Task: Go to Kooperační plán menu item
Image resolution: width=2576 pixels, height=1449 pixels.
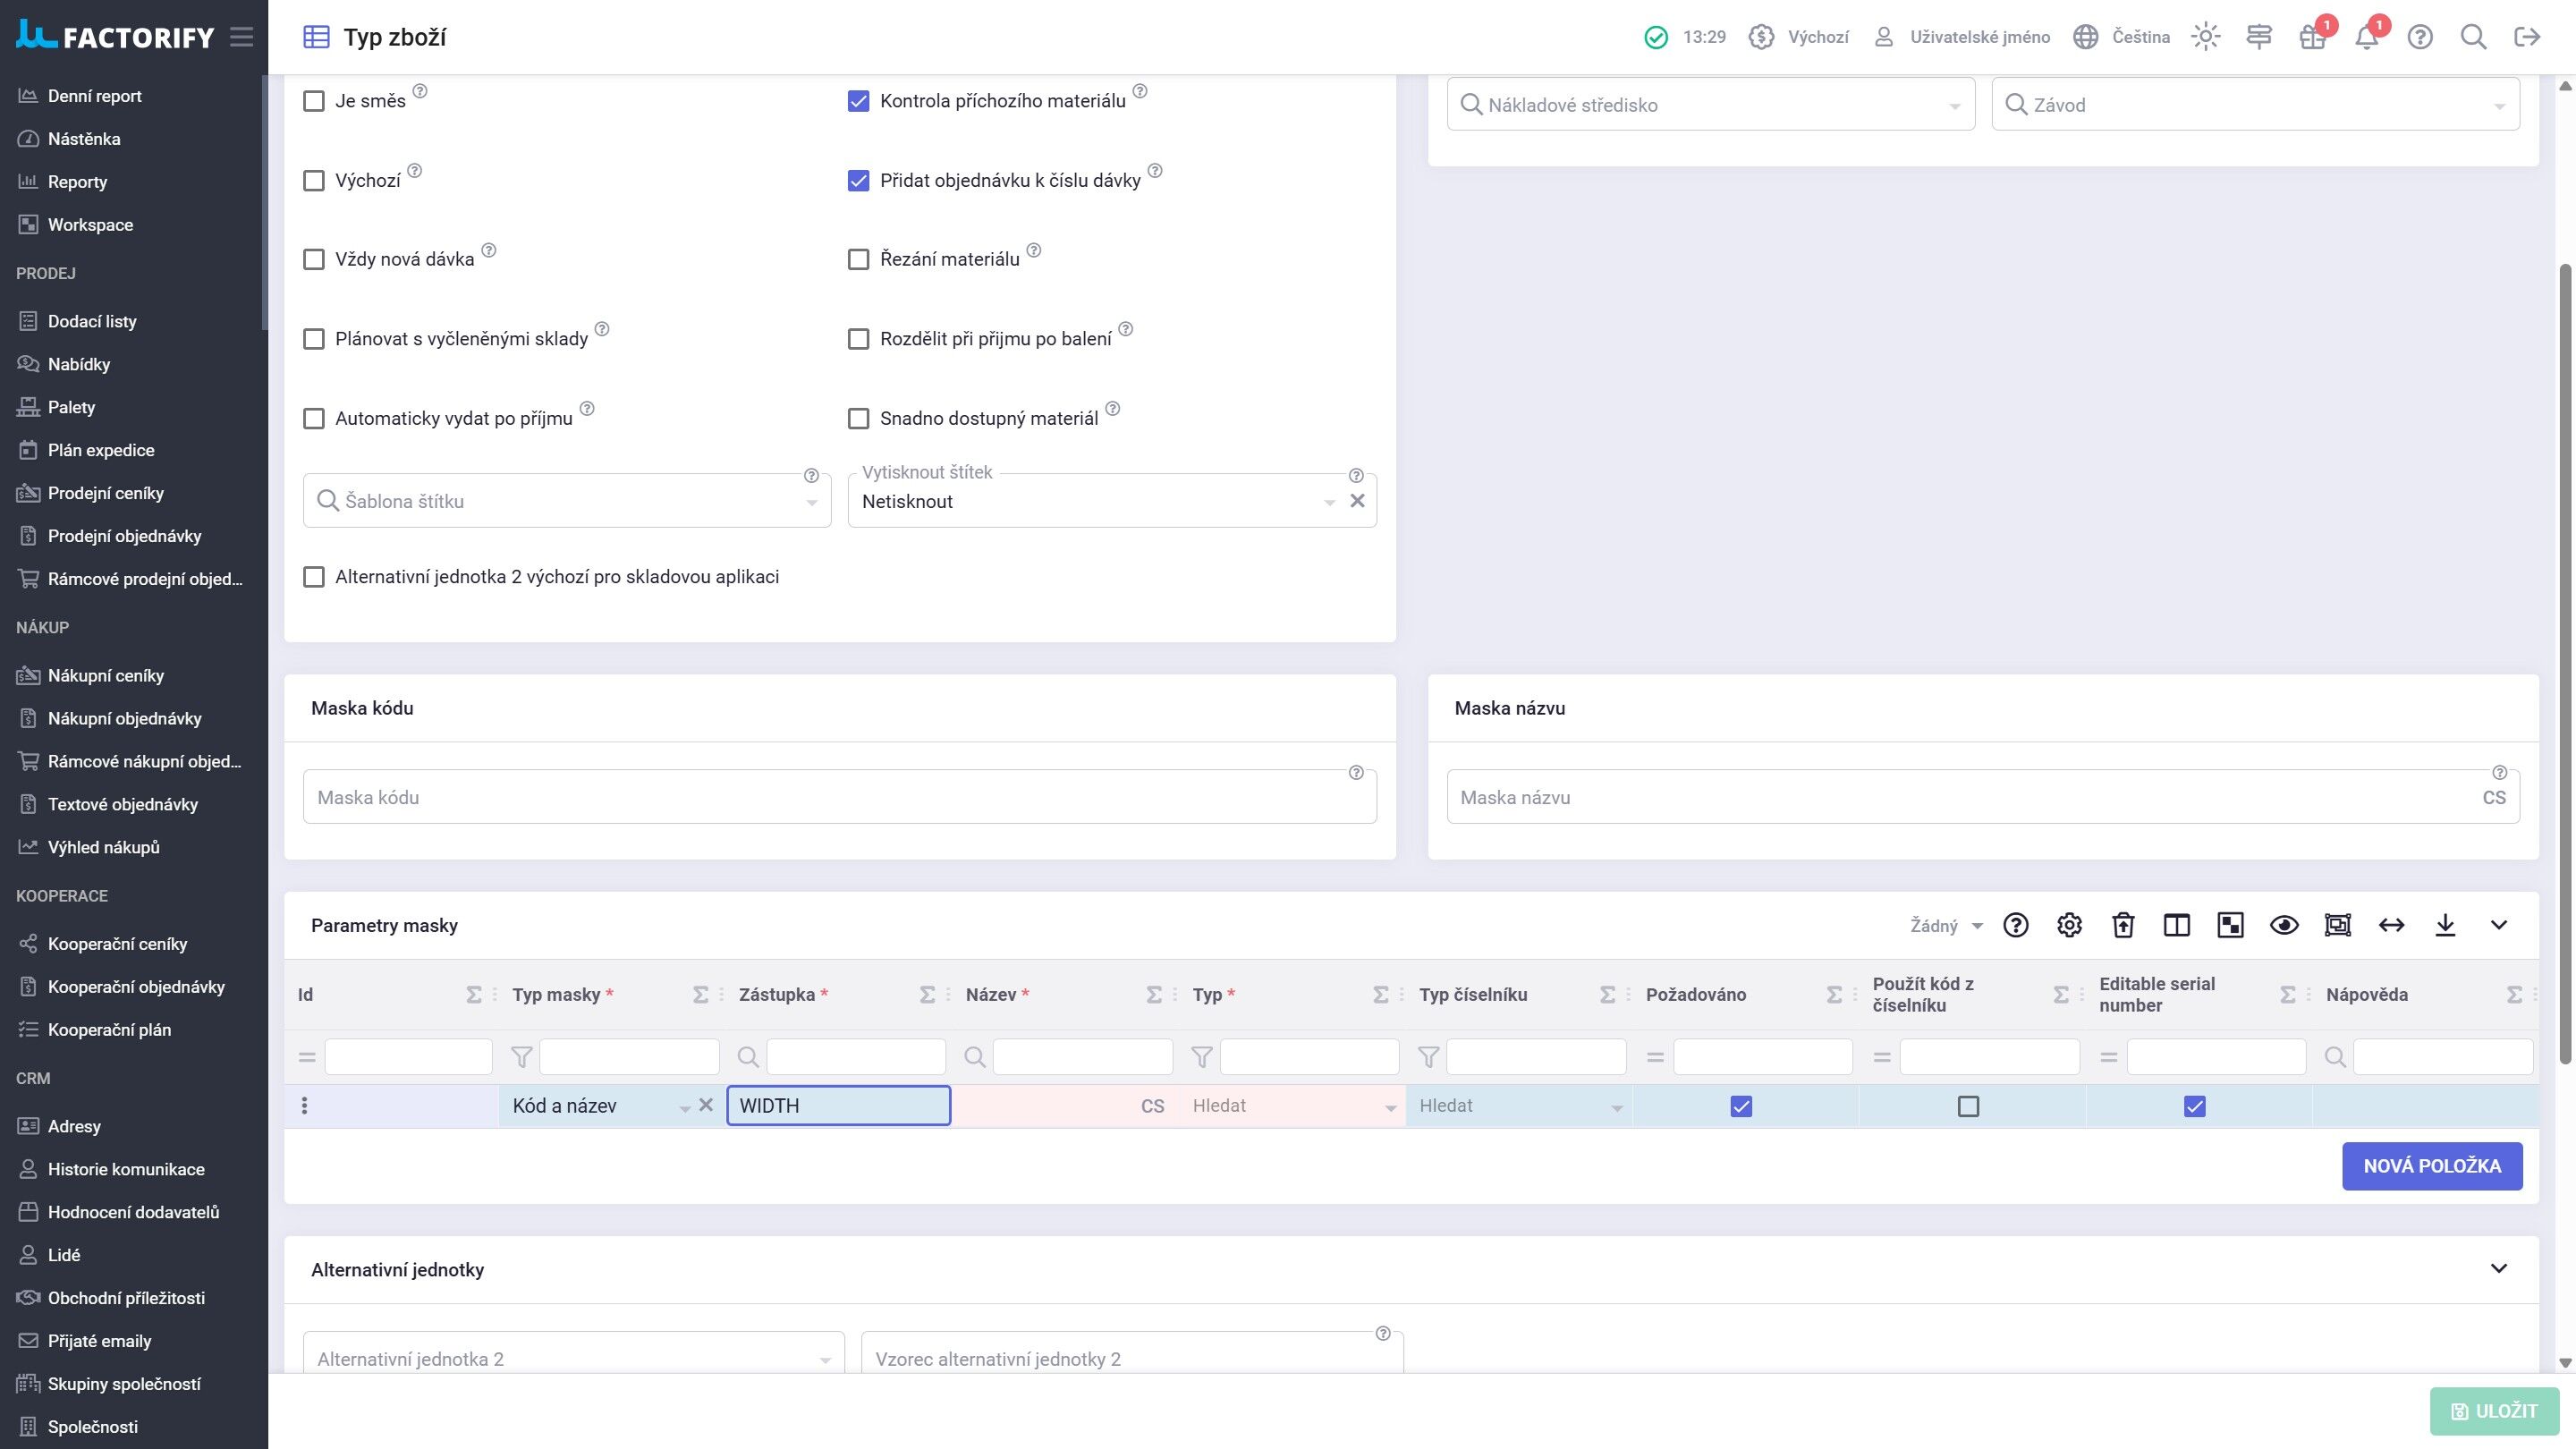Action: (110, 1030)
